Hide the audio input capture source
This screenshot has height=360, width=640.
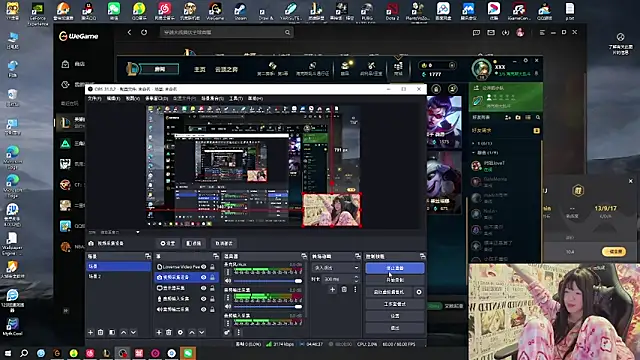(204, 299)
